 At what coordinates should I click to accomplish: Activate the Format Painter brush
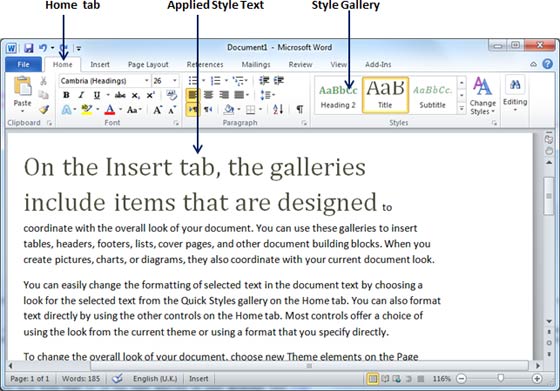coord(44,109)
